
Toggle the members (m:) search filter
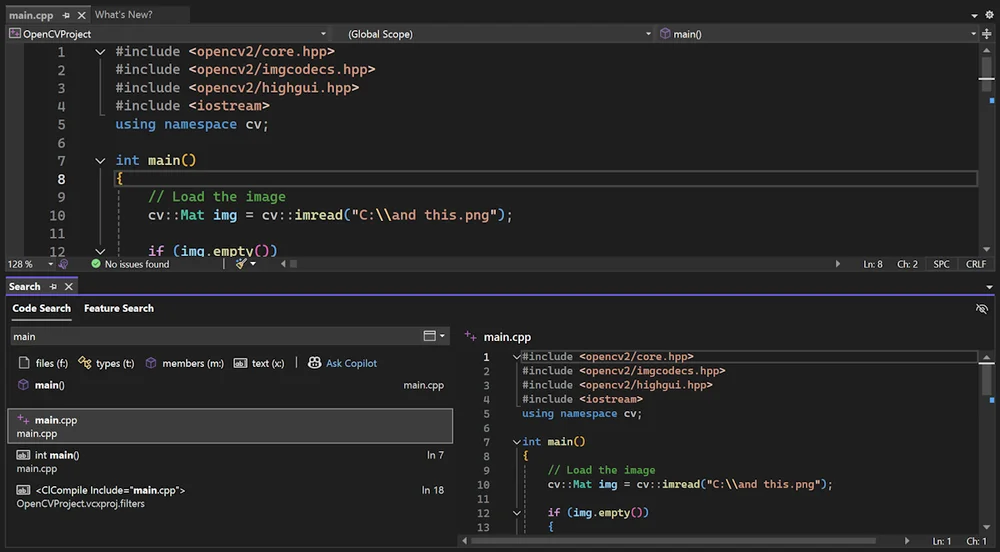184,363
